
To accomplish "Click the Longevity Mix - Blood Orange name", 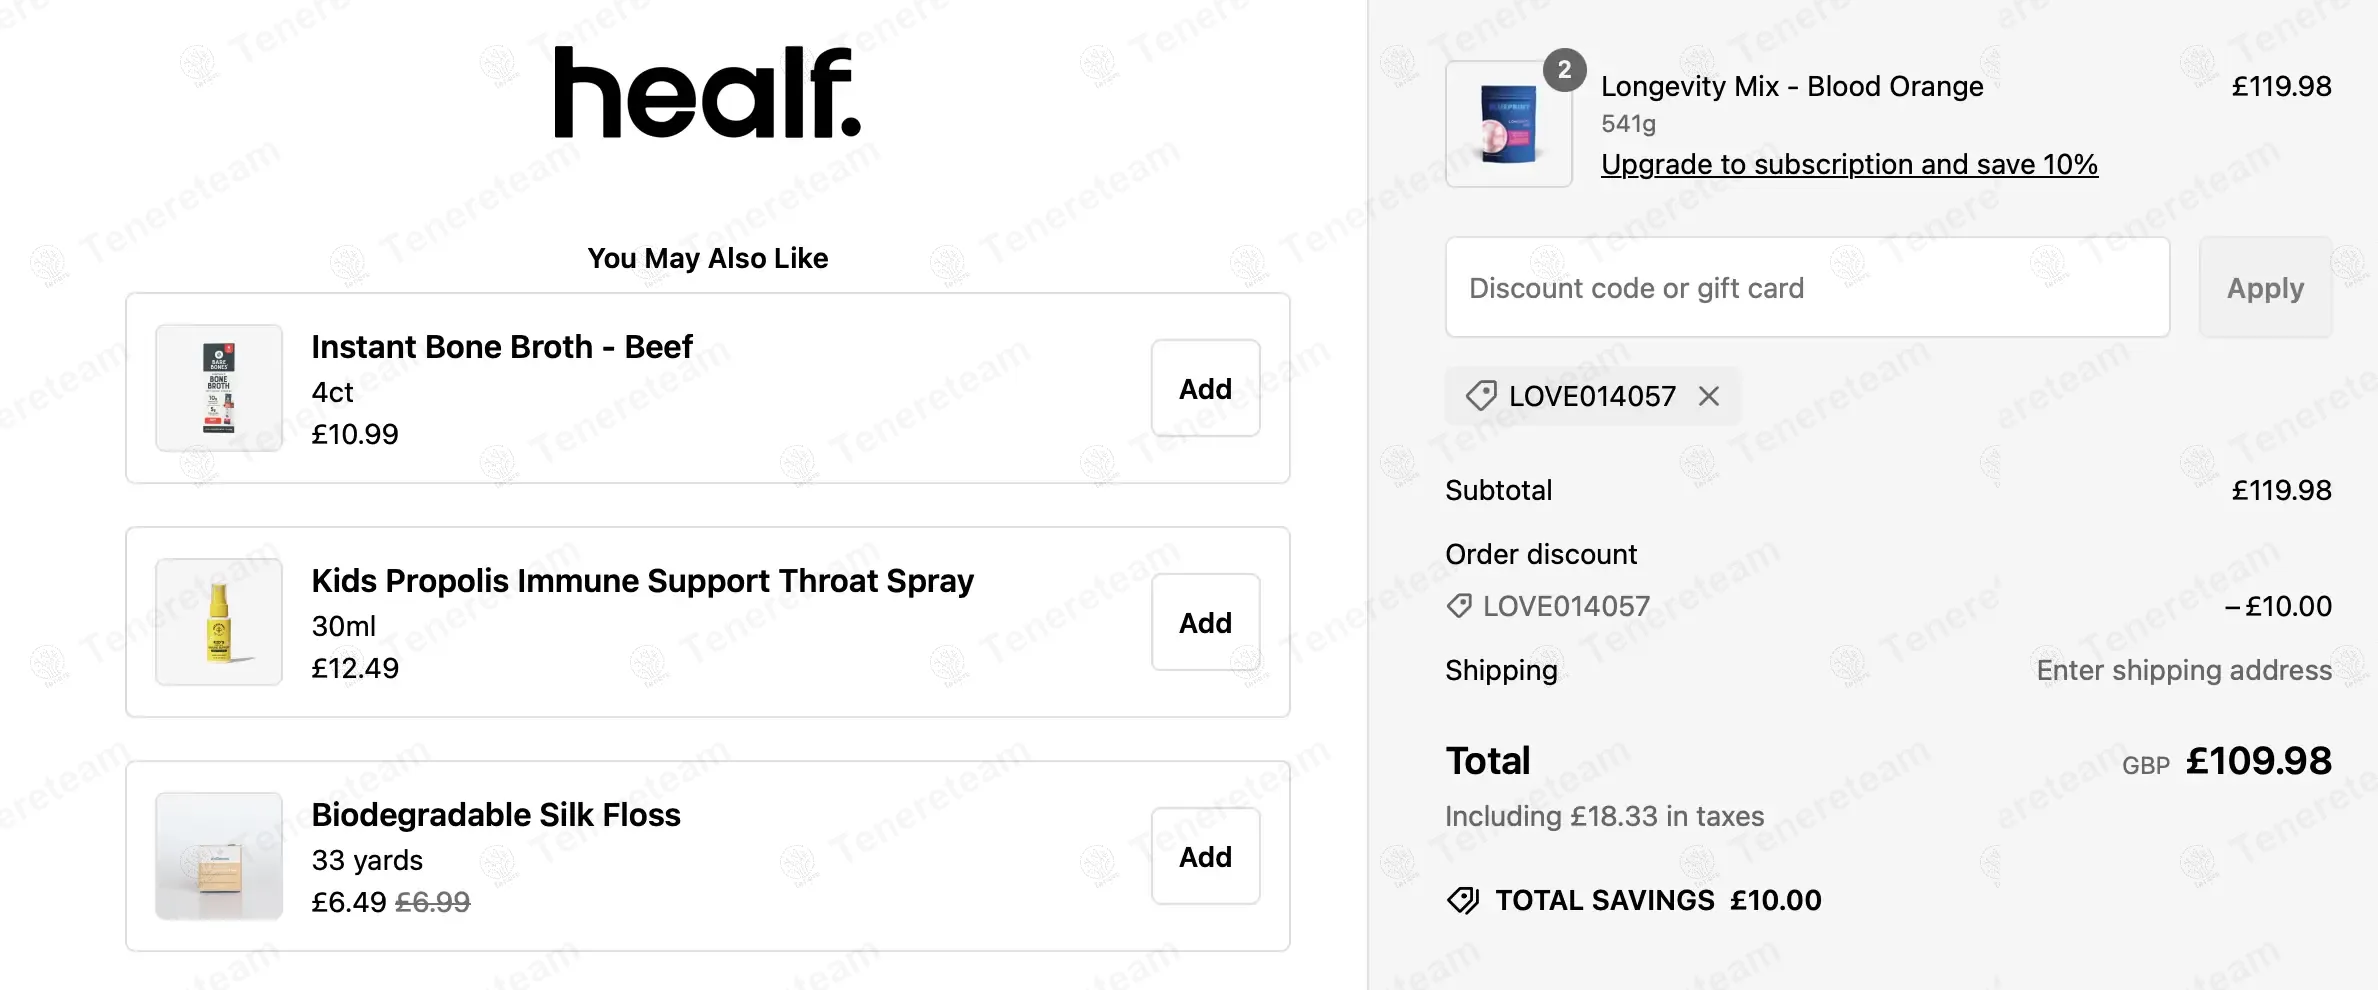I will point(1792,87).
